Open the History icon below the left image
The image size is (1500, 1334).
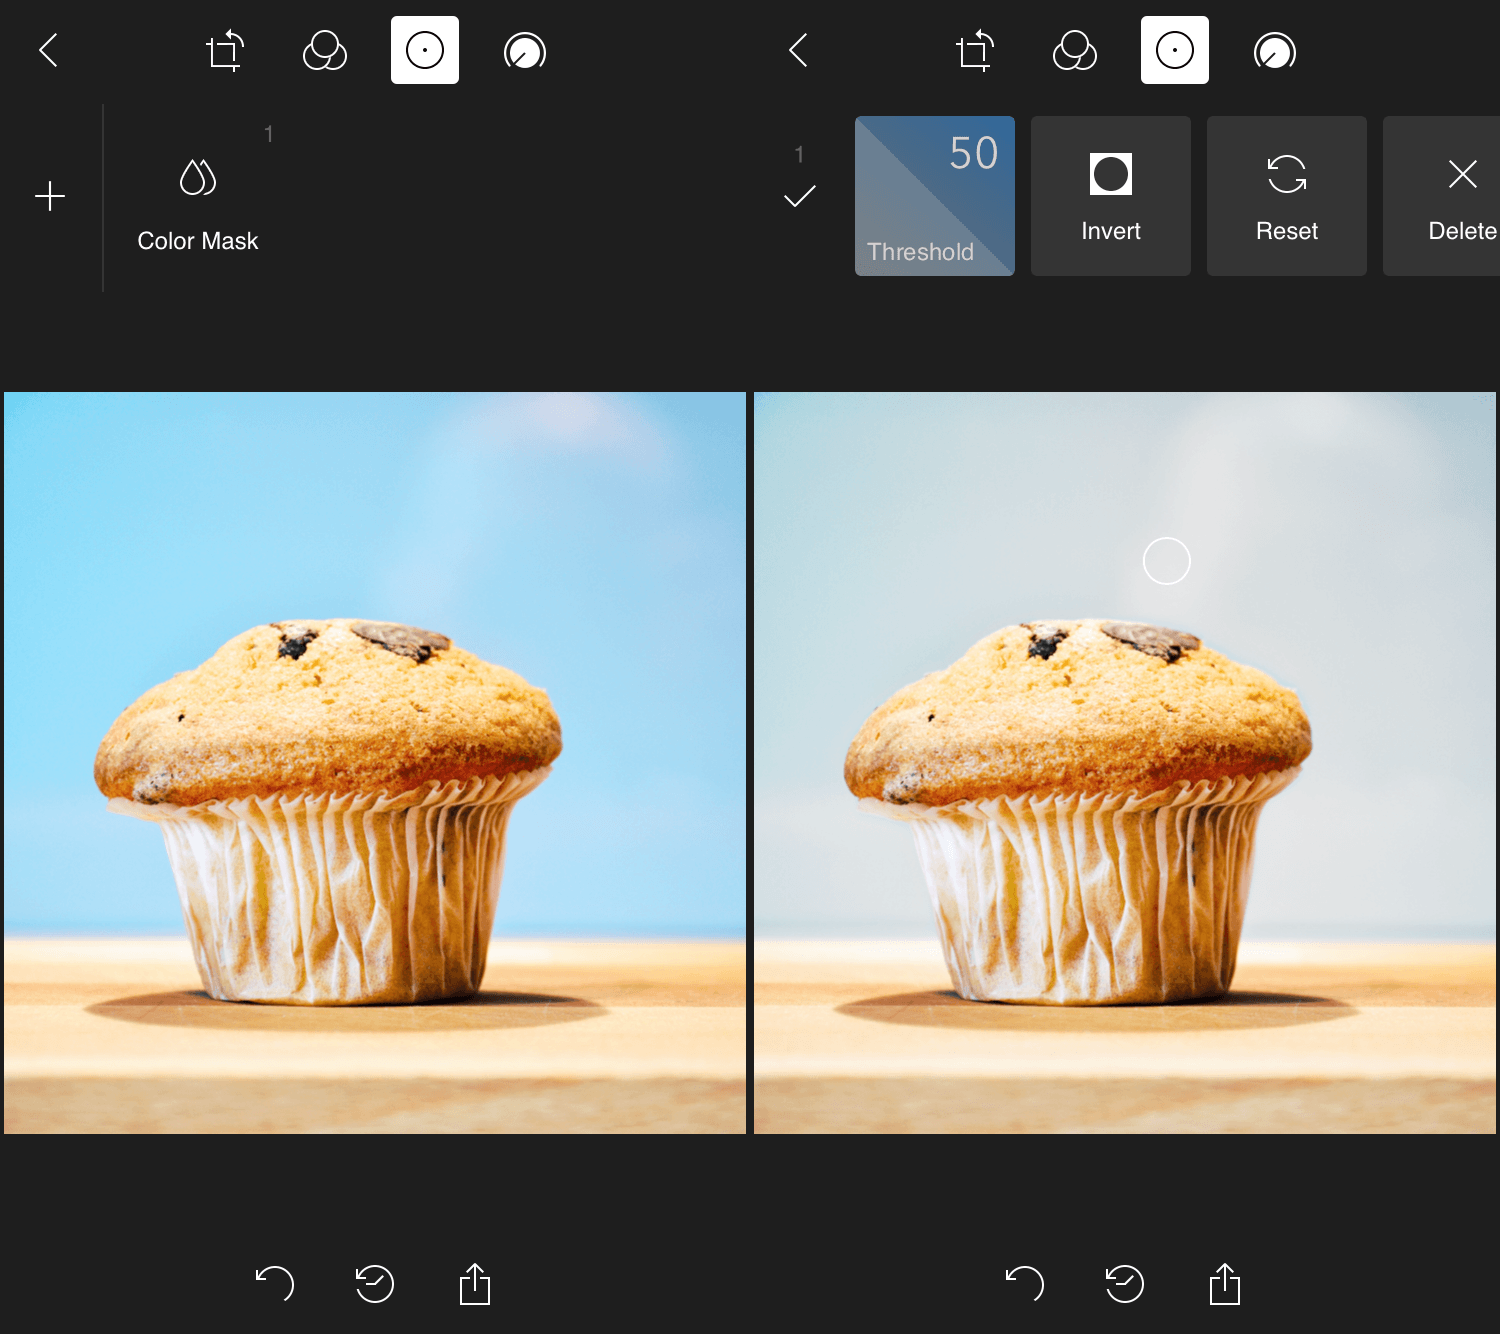374,1286
